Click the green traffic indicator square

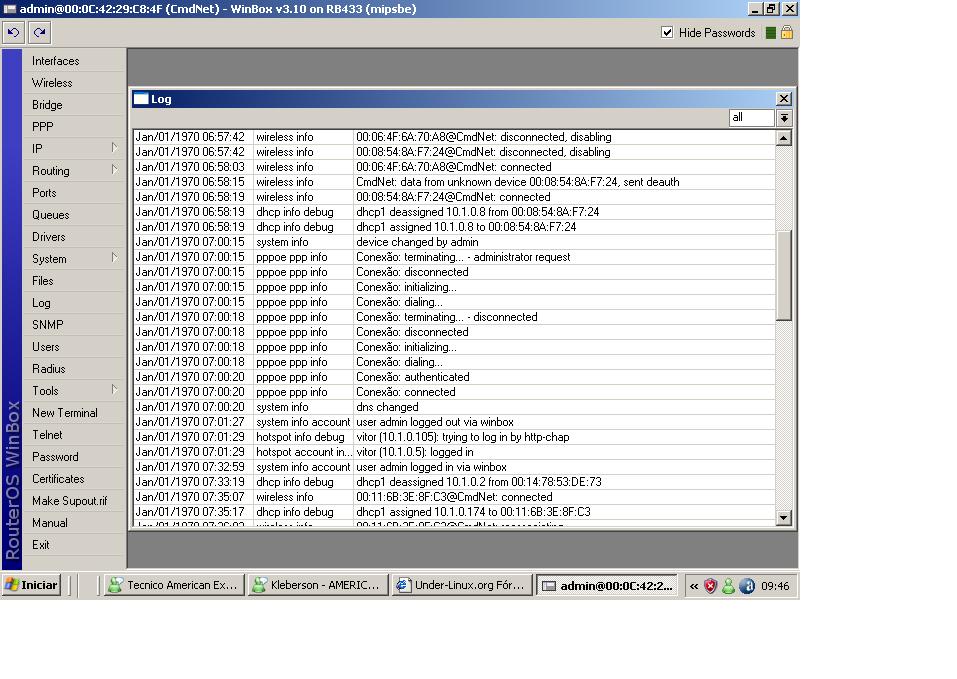[x=771, y=33]
